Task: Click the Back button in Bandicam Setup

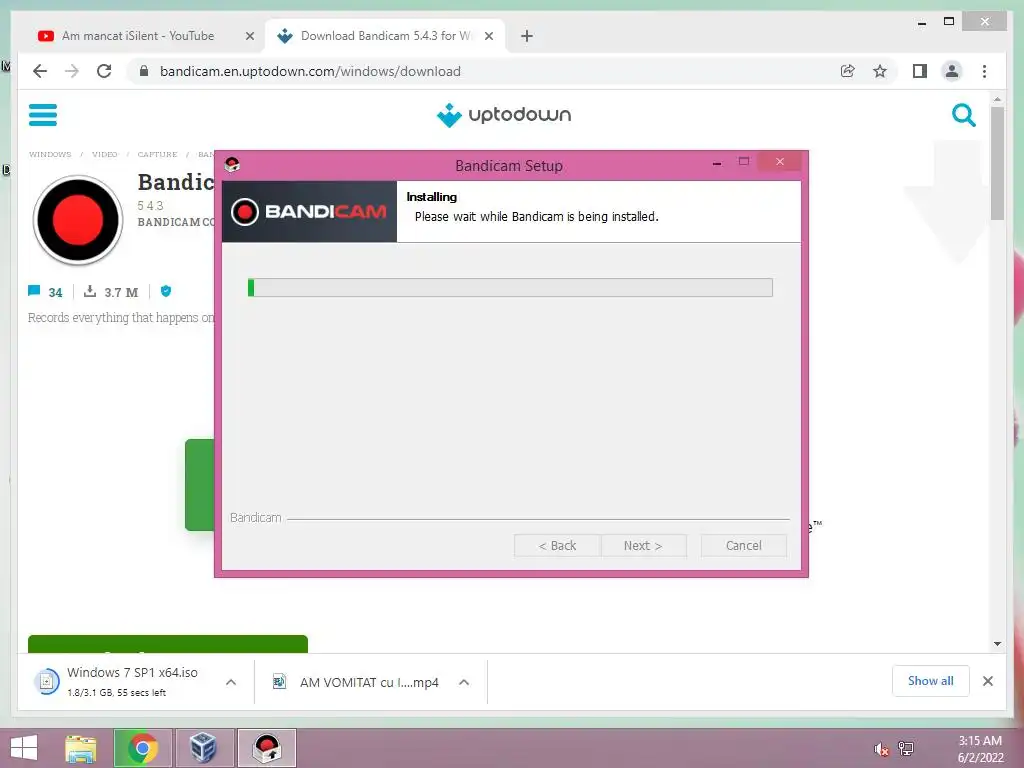Action: coord(557,545)
